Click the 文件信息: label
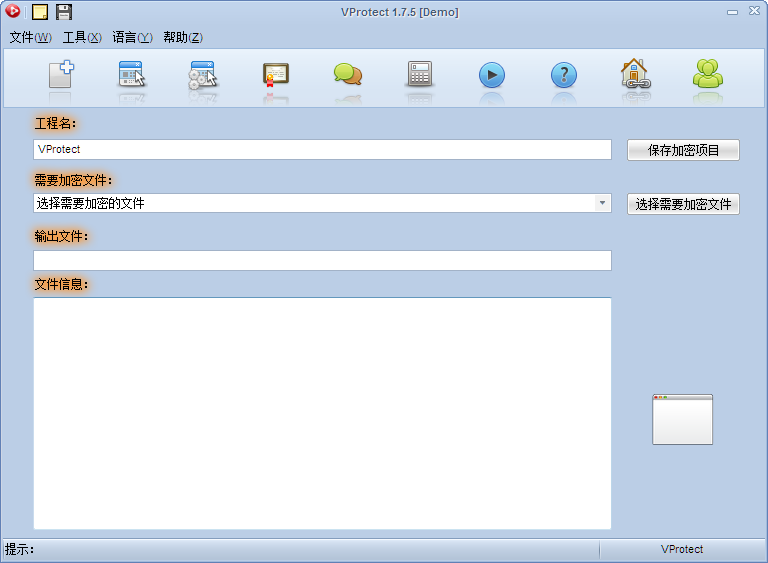768x563 pixels. tap(61, 284)
